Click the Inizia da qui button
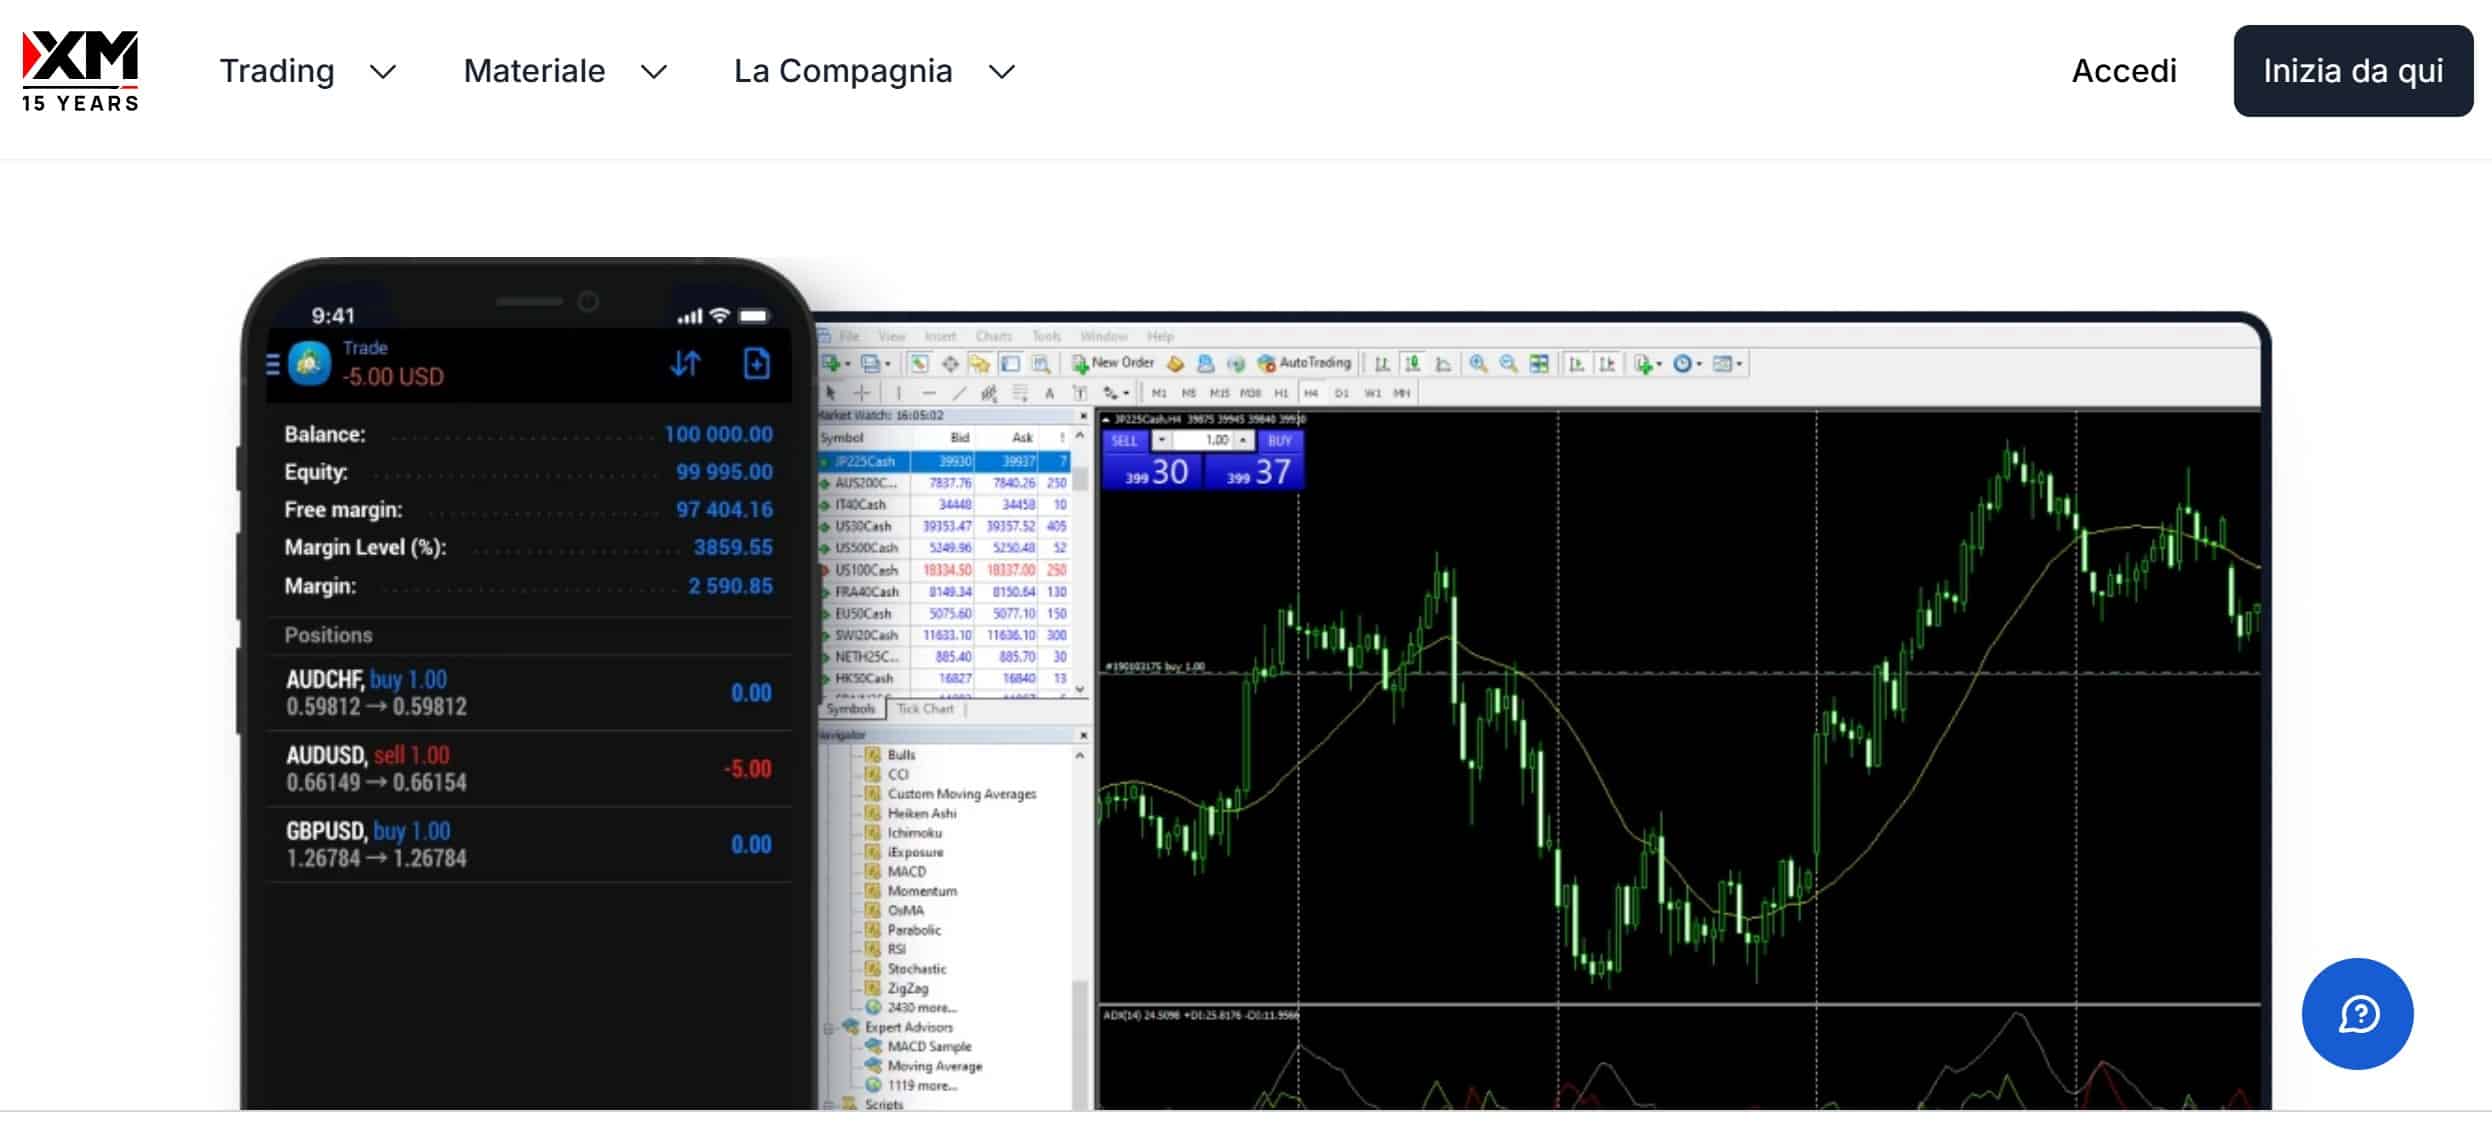 coord(2353,71)
